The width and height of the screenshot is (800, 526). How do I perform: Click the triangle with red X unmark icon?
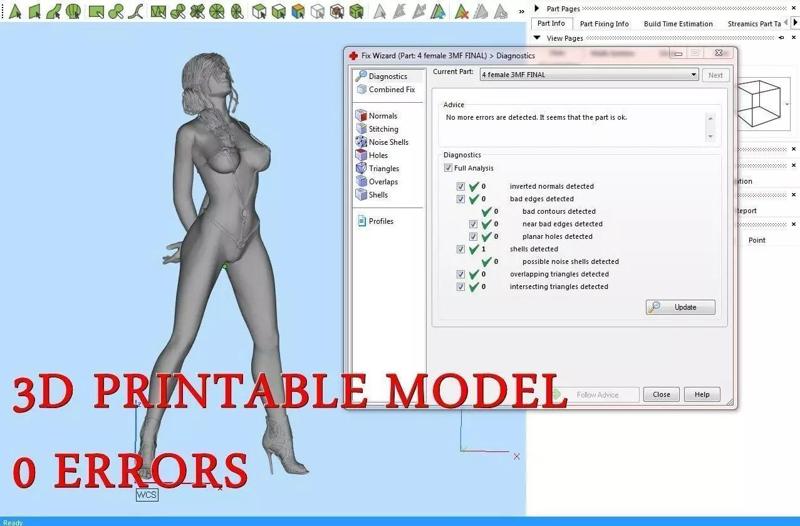pos(462,11)
